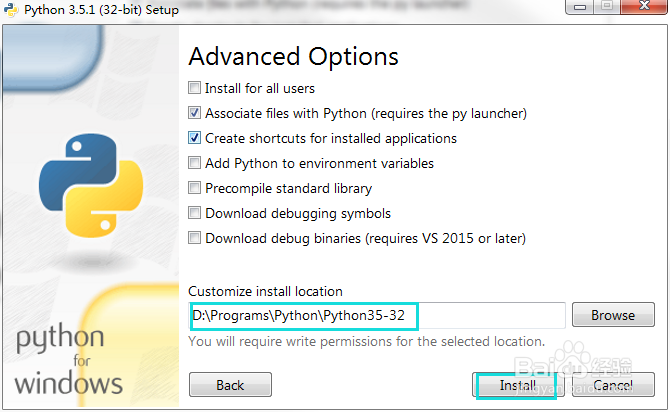
Task: Enable Install for all users checkbox
Action: (x=194, y=88)
